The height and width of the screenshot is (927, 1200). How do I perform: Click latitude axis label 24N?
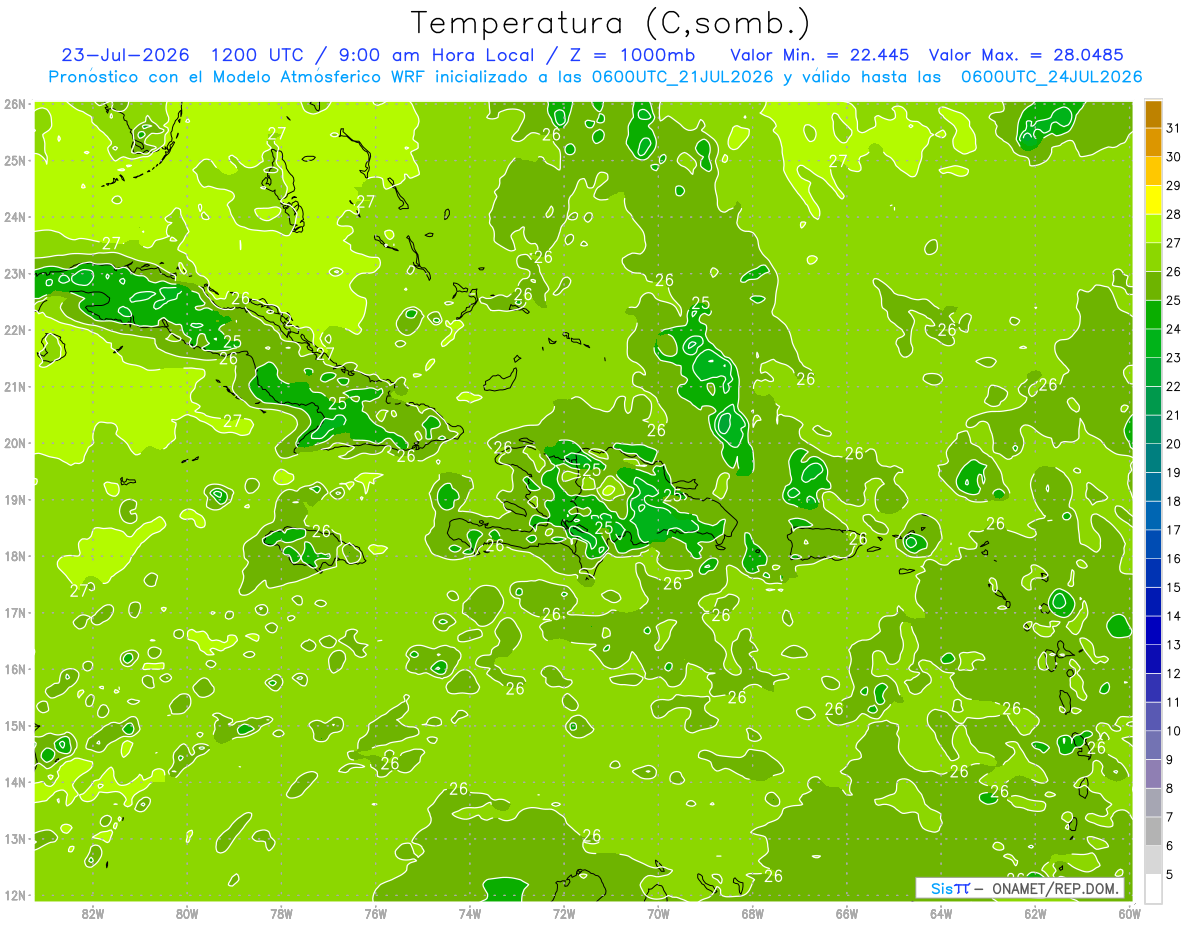pyautogui.click(x=15, y=217)
